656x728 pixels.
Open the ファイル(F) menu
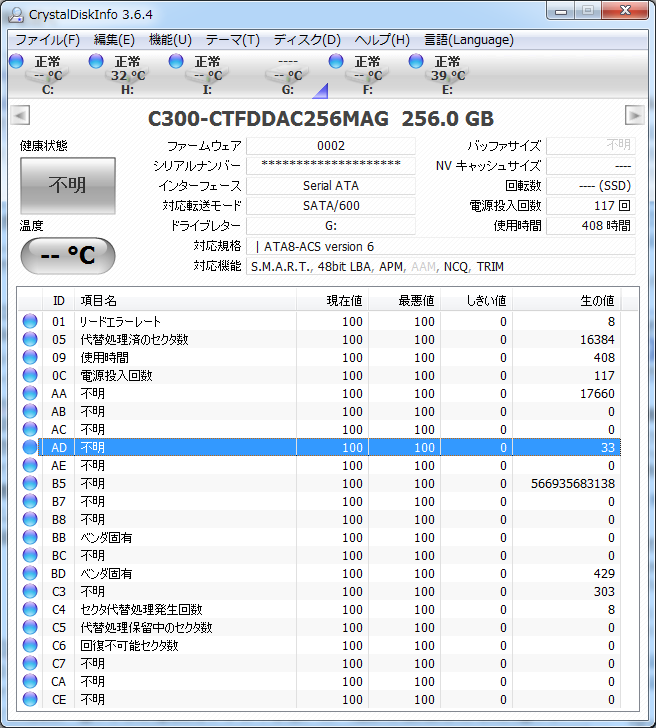point(47,40)
